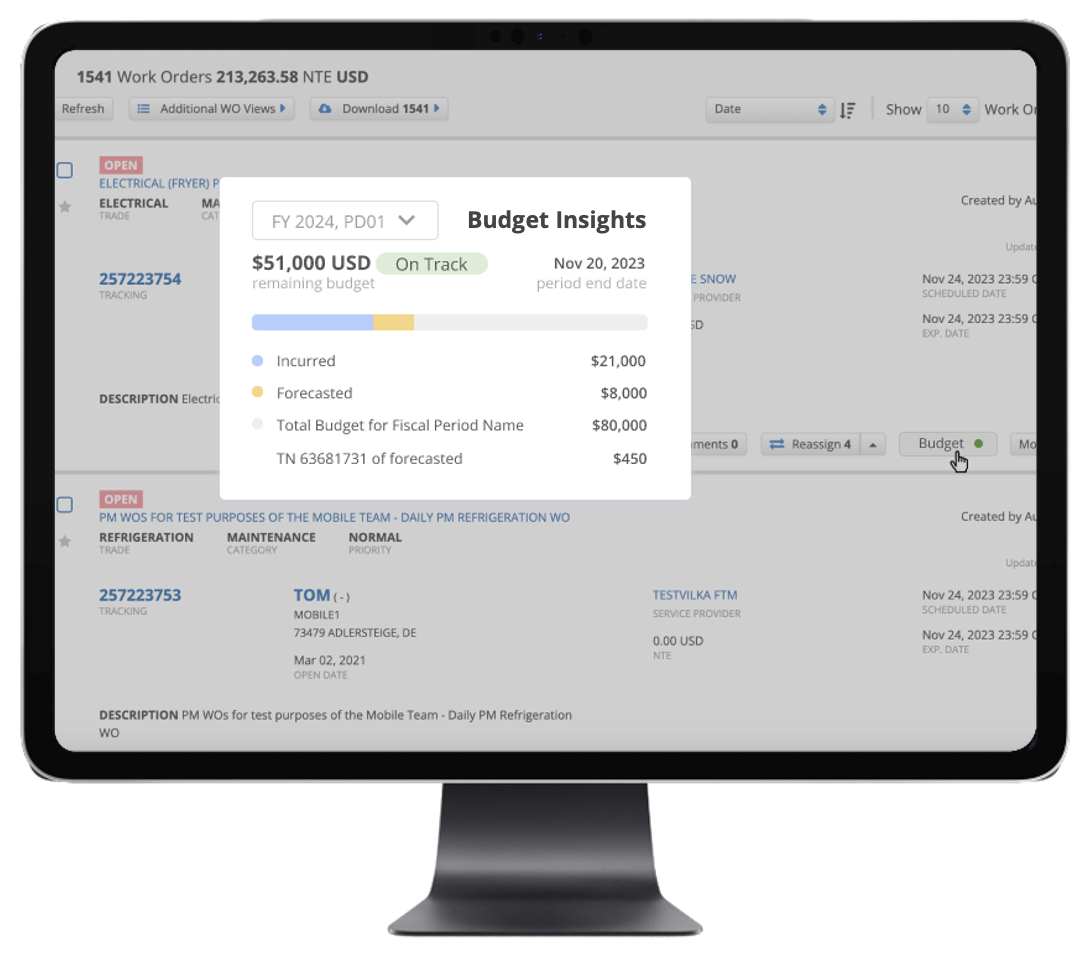Click the blue Incurred portion of budget bar

[313, 322]
